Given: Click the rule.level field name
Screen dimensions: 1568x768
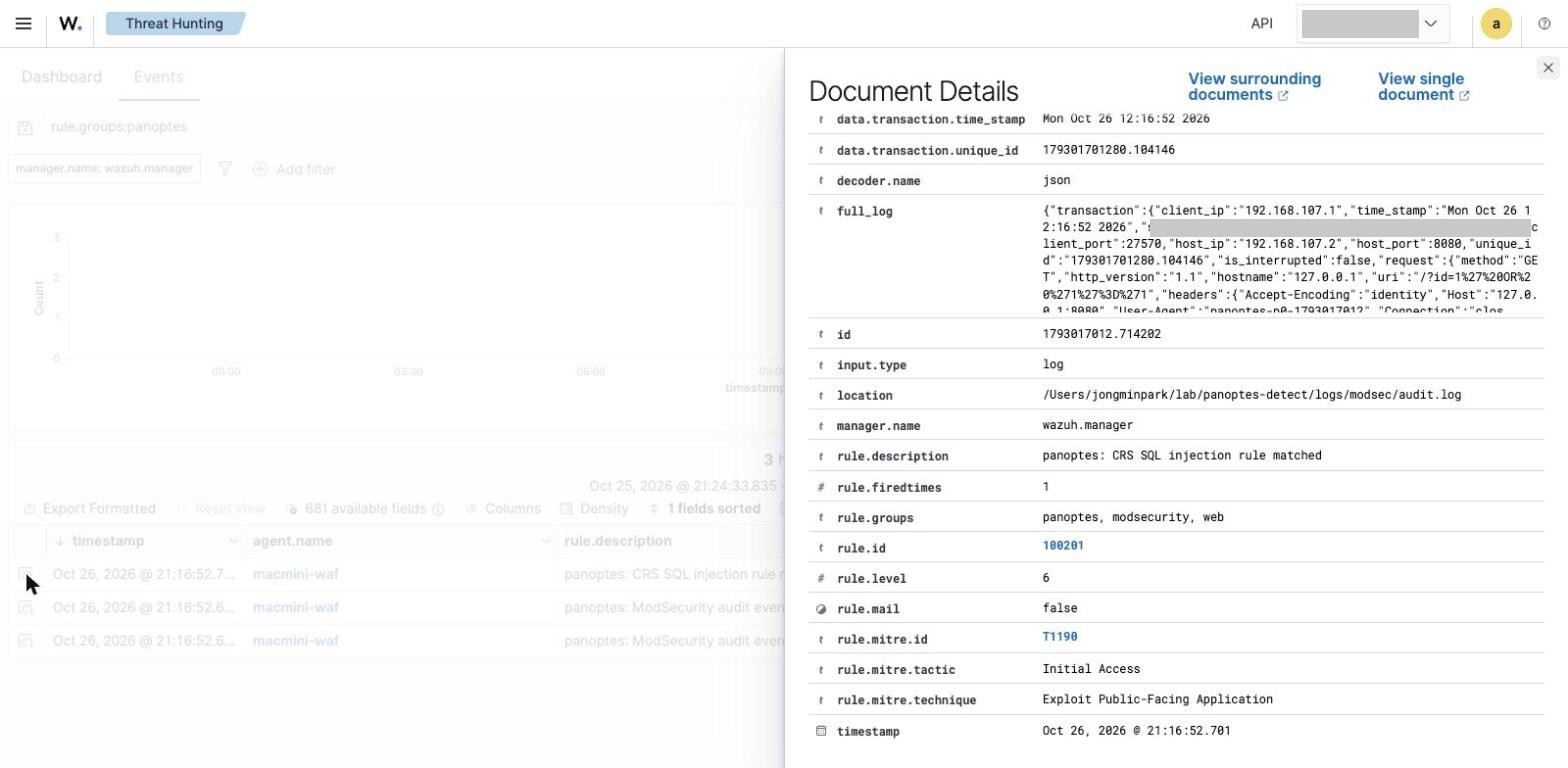Looking at the screenshot, I should (872, 579).
